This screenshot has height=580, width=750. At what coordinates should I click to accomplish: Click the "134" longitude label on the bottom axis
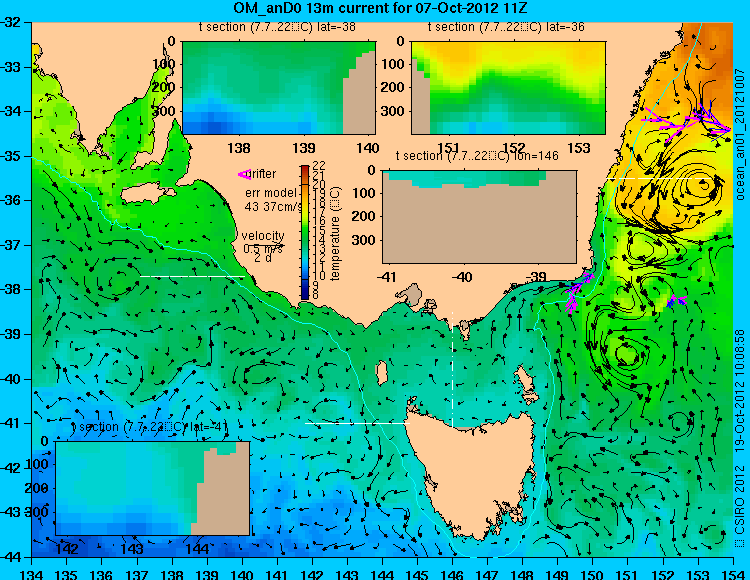pos(32,573)
